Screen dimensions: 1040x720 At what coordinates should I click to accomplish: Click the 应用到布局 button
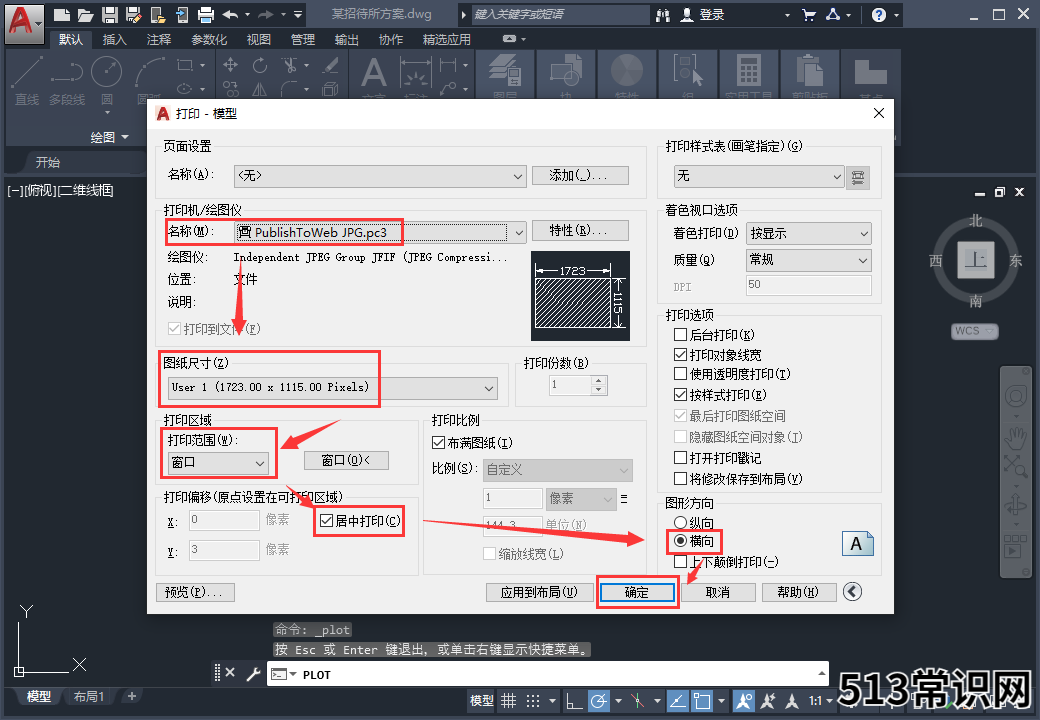click(539, 592)
